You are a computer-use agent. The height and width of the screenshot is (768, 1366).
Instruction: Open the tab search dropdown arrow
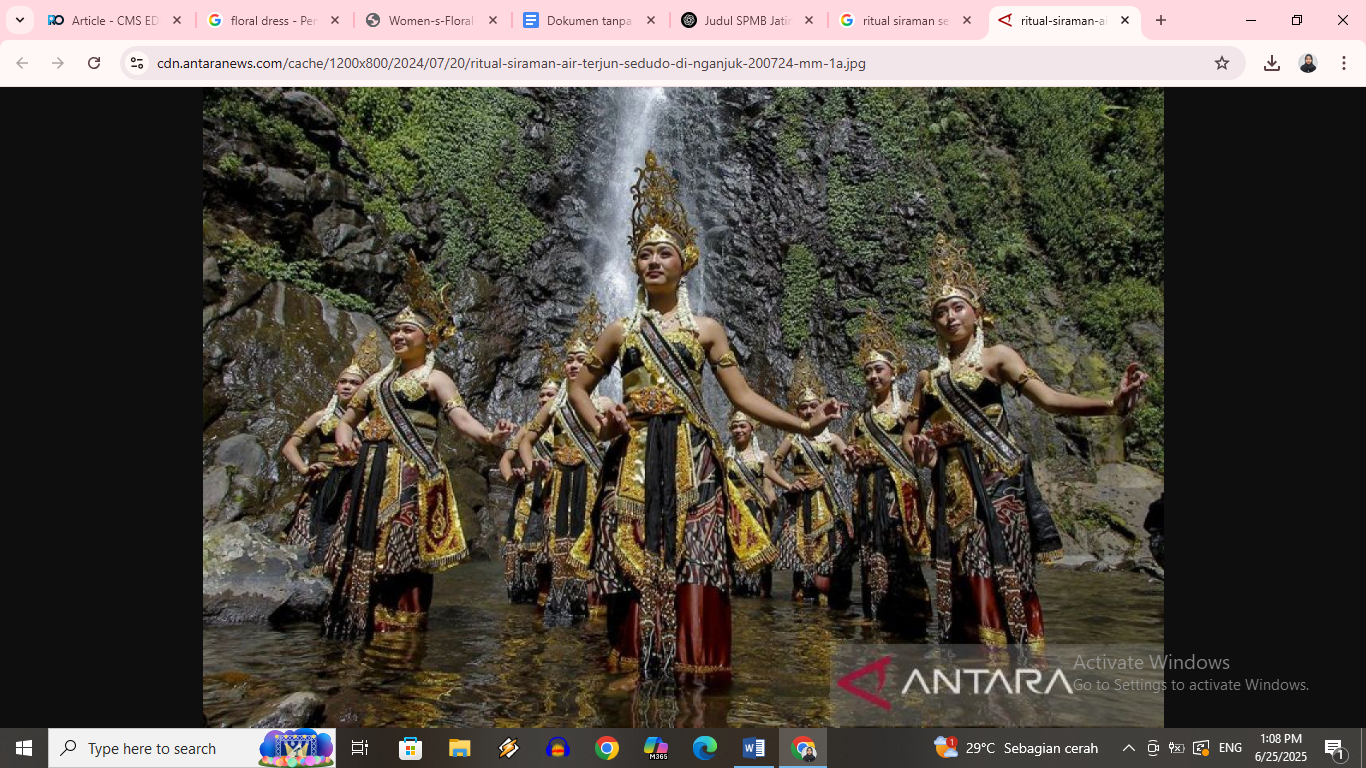click(x=20, y=20)
